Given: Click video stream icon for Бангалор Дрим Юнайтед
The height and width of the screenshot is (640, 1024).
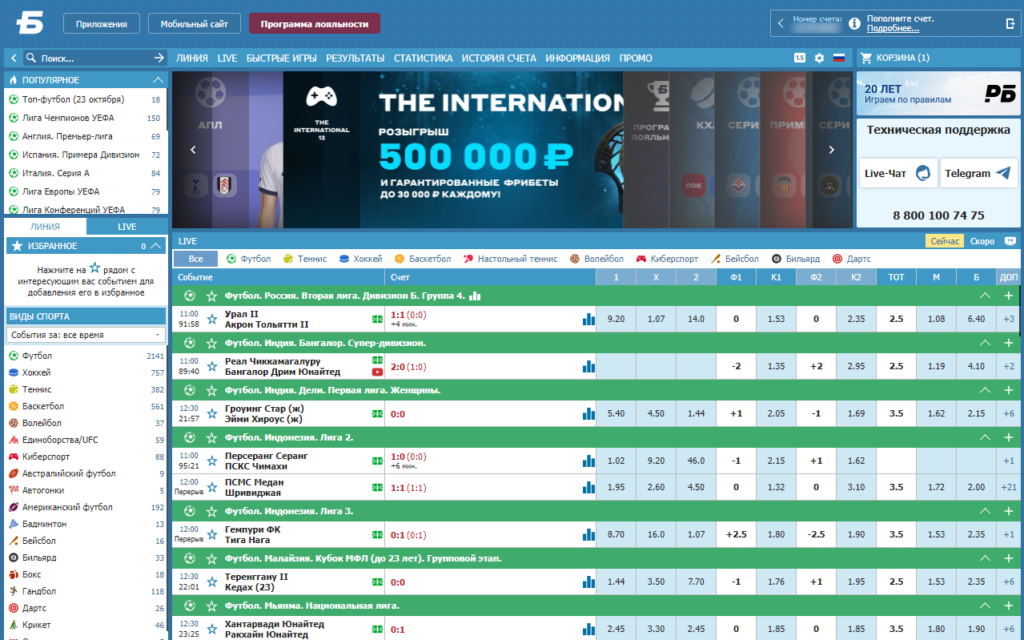Looking at the screenshot, I should [x=377, y=372].
